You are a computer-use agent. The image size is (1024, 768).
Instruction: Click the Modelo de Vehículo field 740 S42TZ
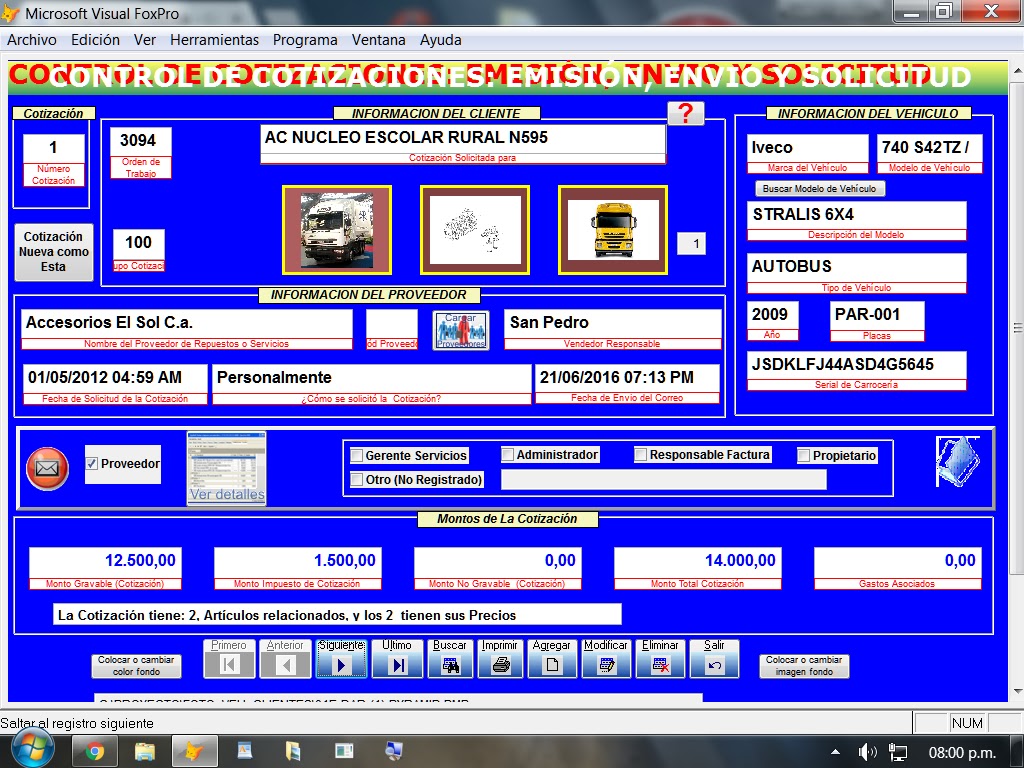point(929,148)
